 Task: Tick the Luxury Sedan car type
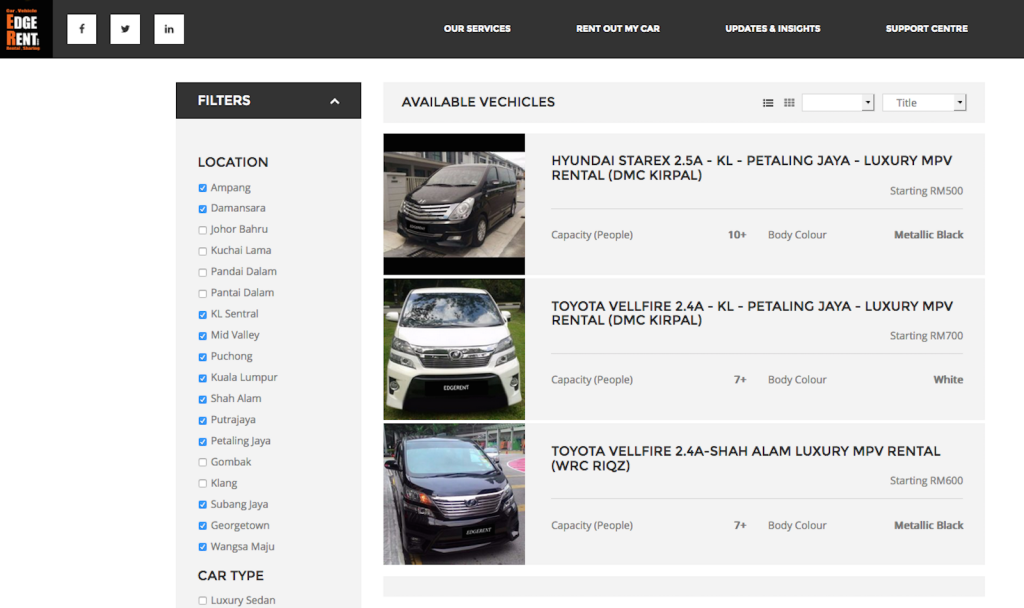click(x=203, y=601)
